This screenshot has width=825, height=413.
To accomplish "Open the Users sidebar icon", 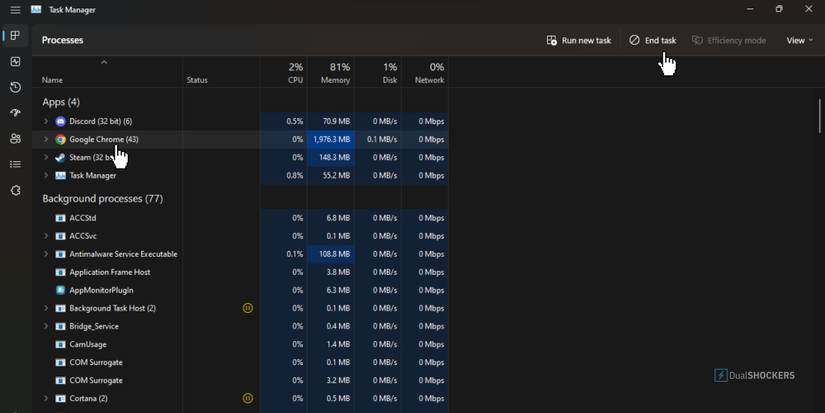I will (15, 138).
